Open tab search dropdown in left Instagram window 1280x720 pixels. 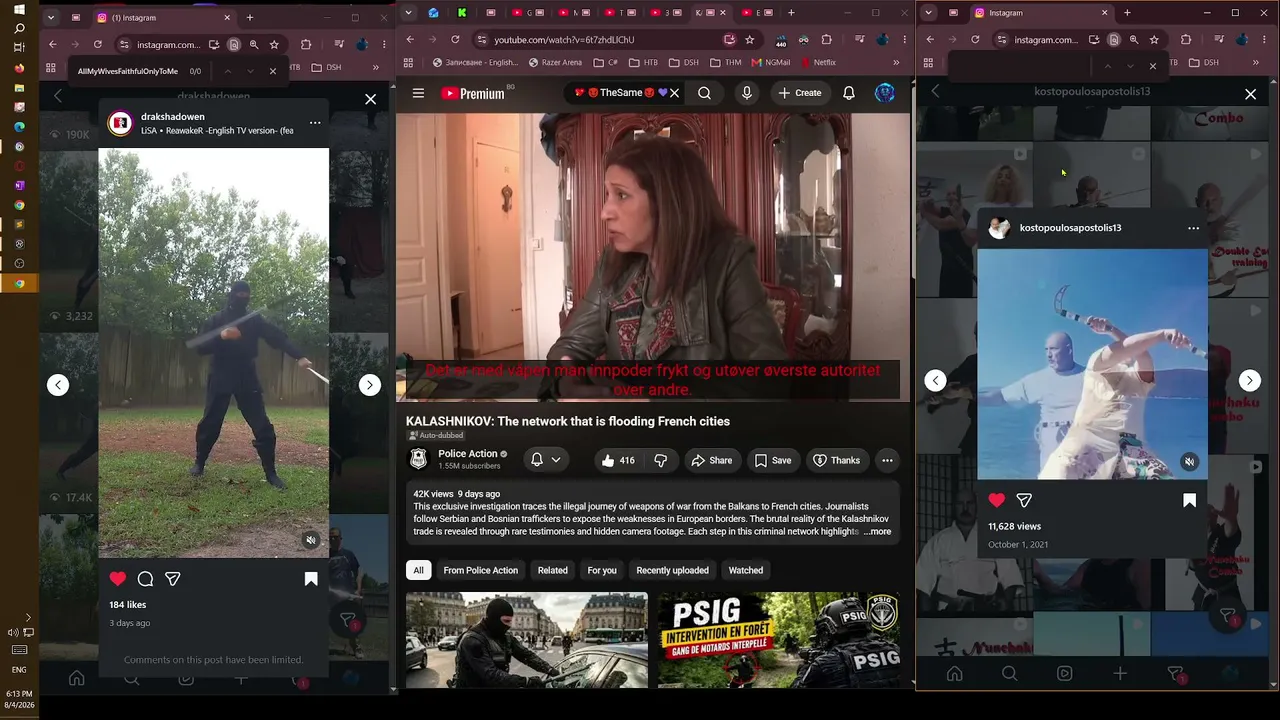pyautogui.click(x=50, y=17)
